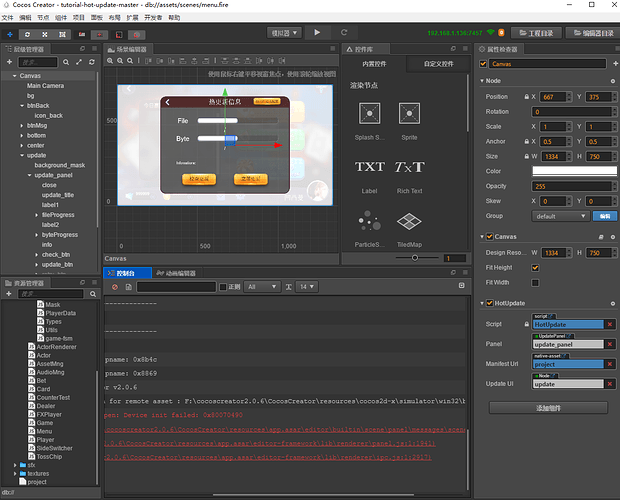The width and height of the screenshot is (620, 500).
Task: Open the 文件 menu
Action: [x=8, y=17]
